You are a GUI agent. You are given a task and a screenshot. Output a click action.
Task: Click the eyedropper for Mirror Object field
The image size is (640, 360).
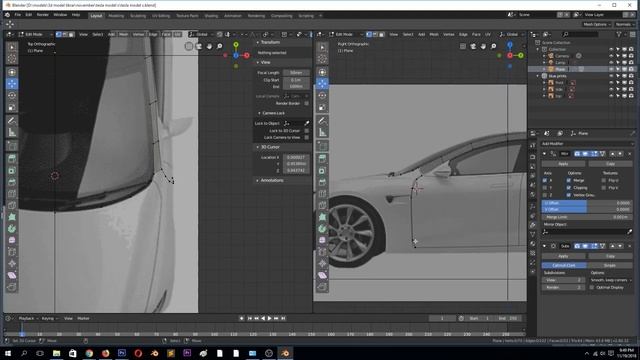pyautogui.click(x=629, y=232)
